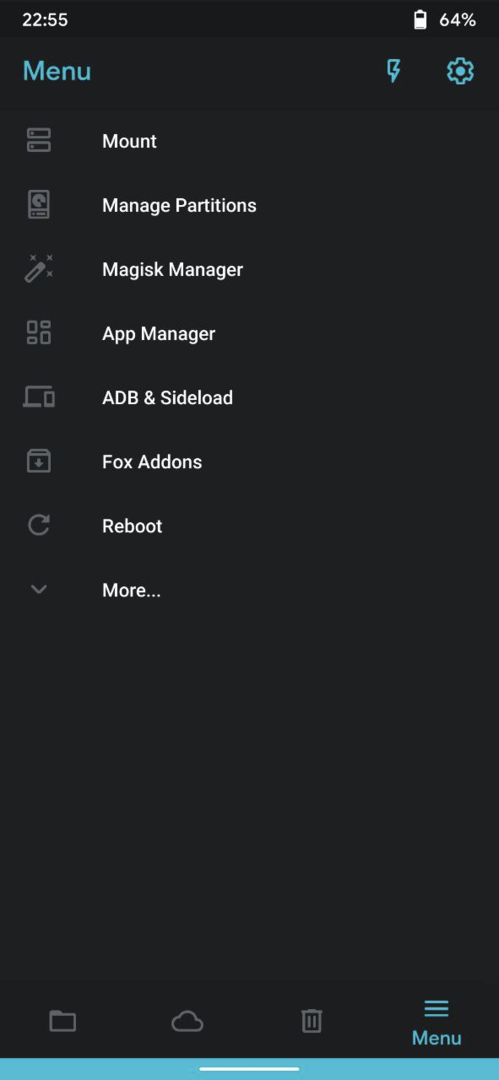Tap the Fox Addons download box icon
Image resolution: width=499 pixels, height=1080 pixels.
(39, 461)
